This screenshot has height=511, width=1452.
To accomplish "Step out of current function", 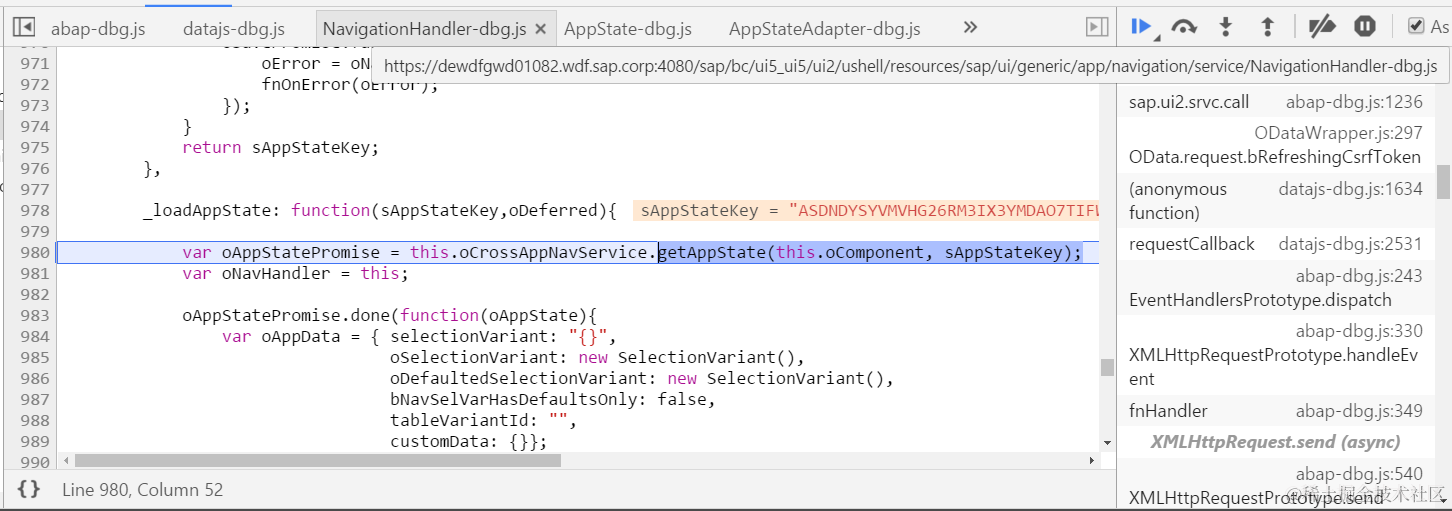I will 1268,27.
